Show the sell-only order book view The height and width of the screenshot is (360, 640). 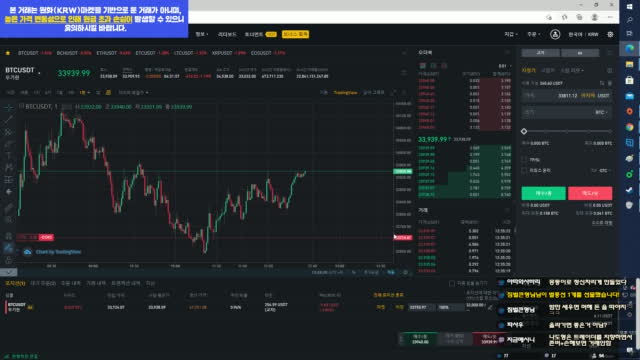point(444,65)
